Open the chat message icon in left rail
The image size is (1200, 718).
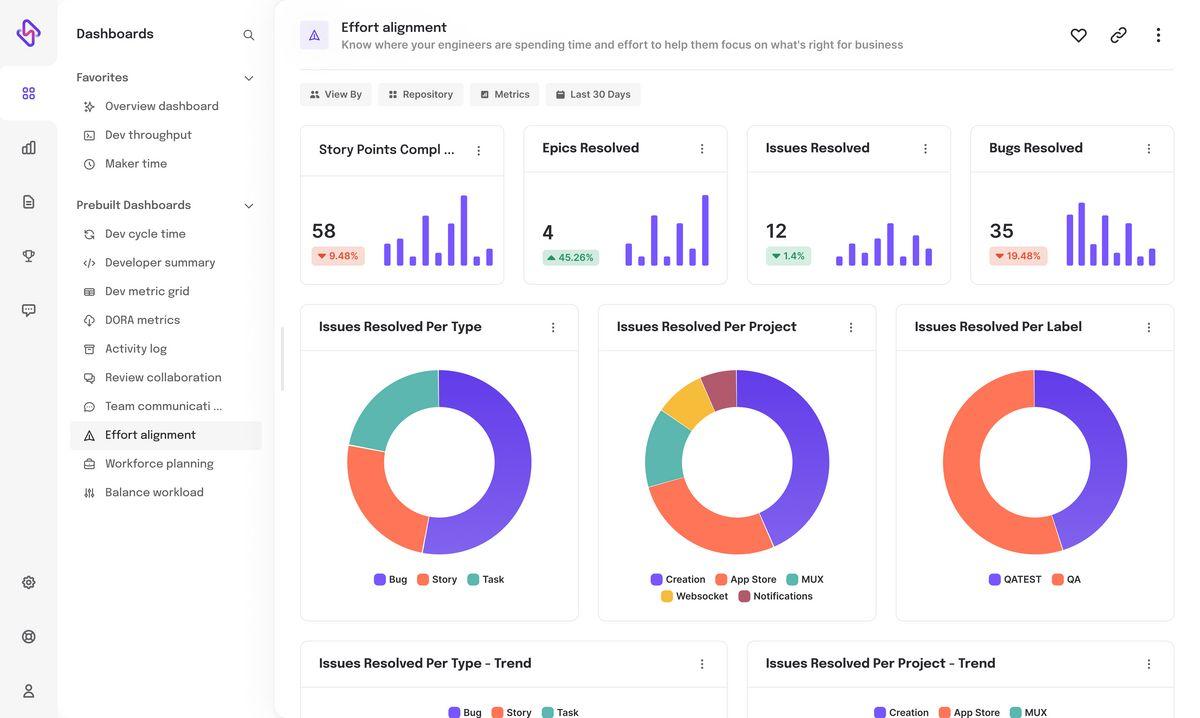click(x=28, y=310)
